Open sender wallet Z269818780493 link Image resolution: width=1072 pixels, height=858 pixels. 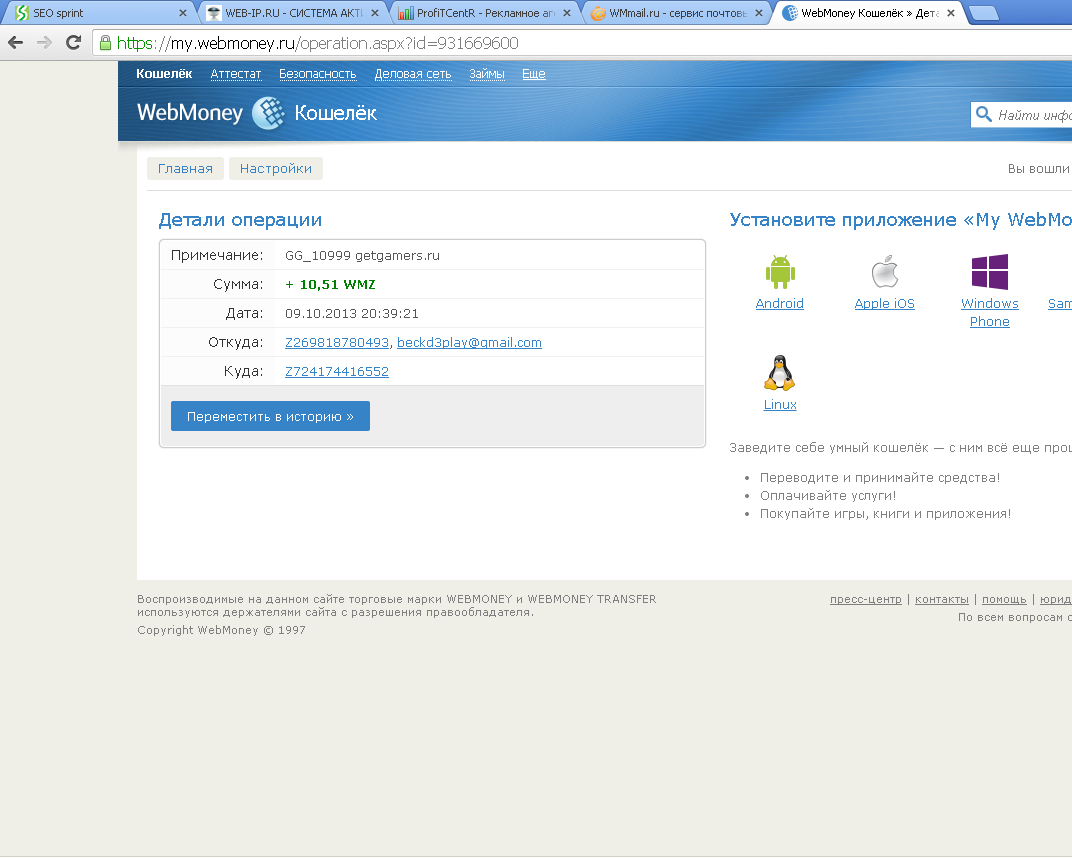click(x=337, y=343)
